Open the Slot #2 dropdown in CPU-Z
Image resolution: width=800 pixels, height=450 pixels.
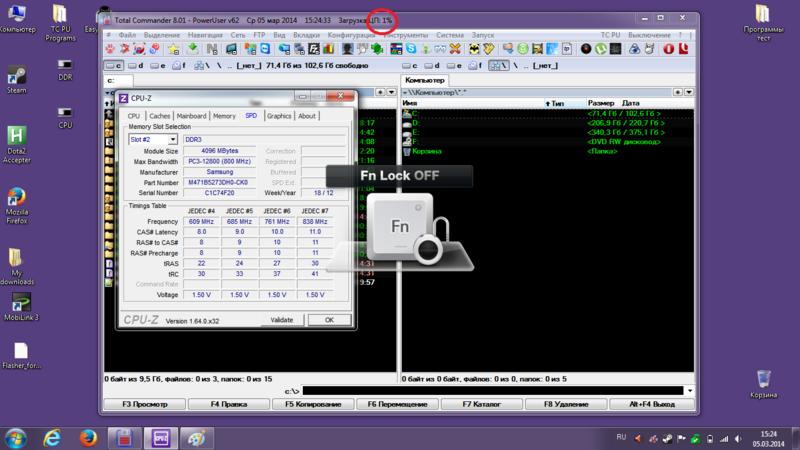tap(172, 139)
